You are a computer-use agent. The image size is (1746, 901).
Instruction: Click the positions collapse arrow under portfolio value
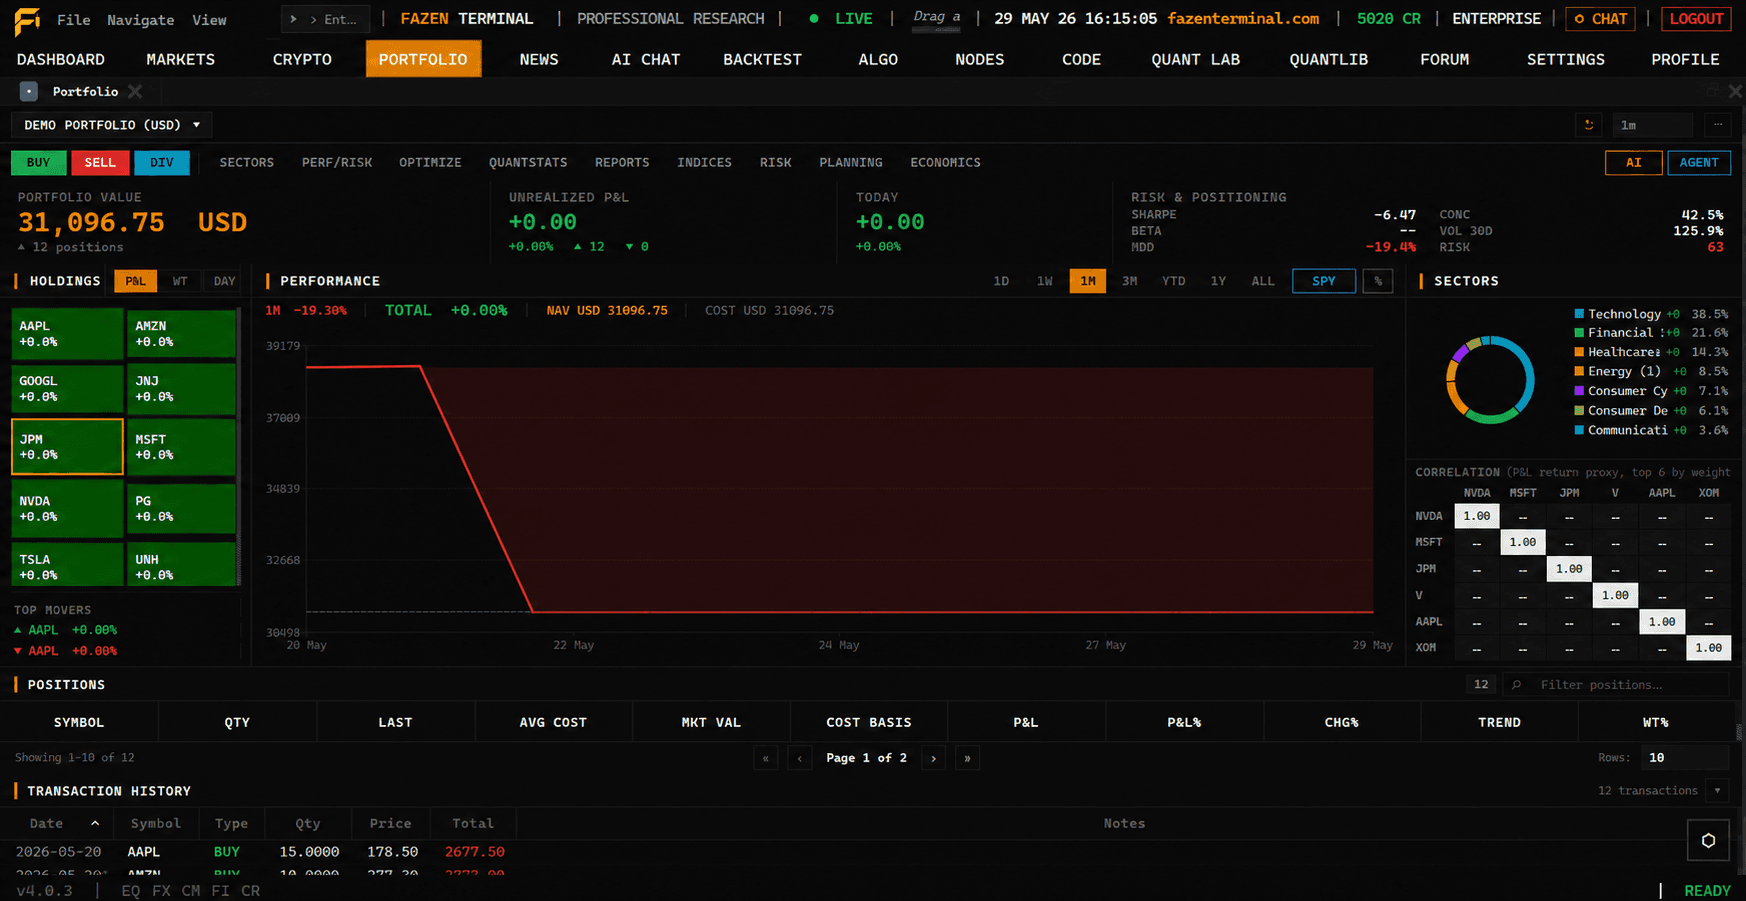[x=22, y=247]
